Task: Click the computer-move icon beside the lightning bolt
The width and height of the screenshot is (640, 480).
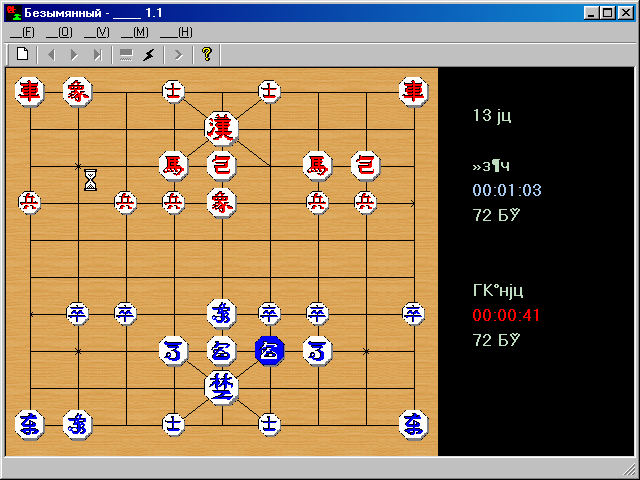Action: [126, 54]
